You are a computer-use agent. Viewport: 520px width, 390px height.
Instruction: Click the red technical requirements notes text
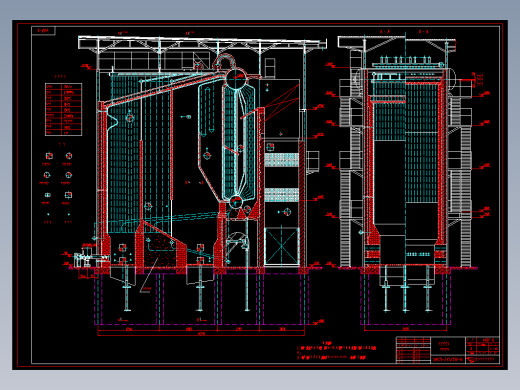pos(337,352)
